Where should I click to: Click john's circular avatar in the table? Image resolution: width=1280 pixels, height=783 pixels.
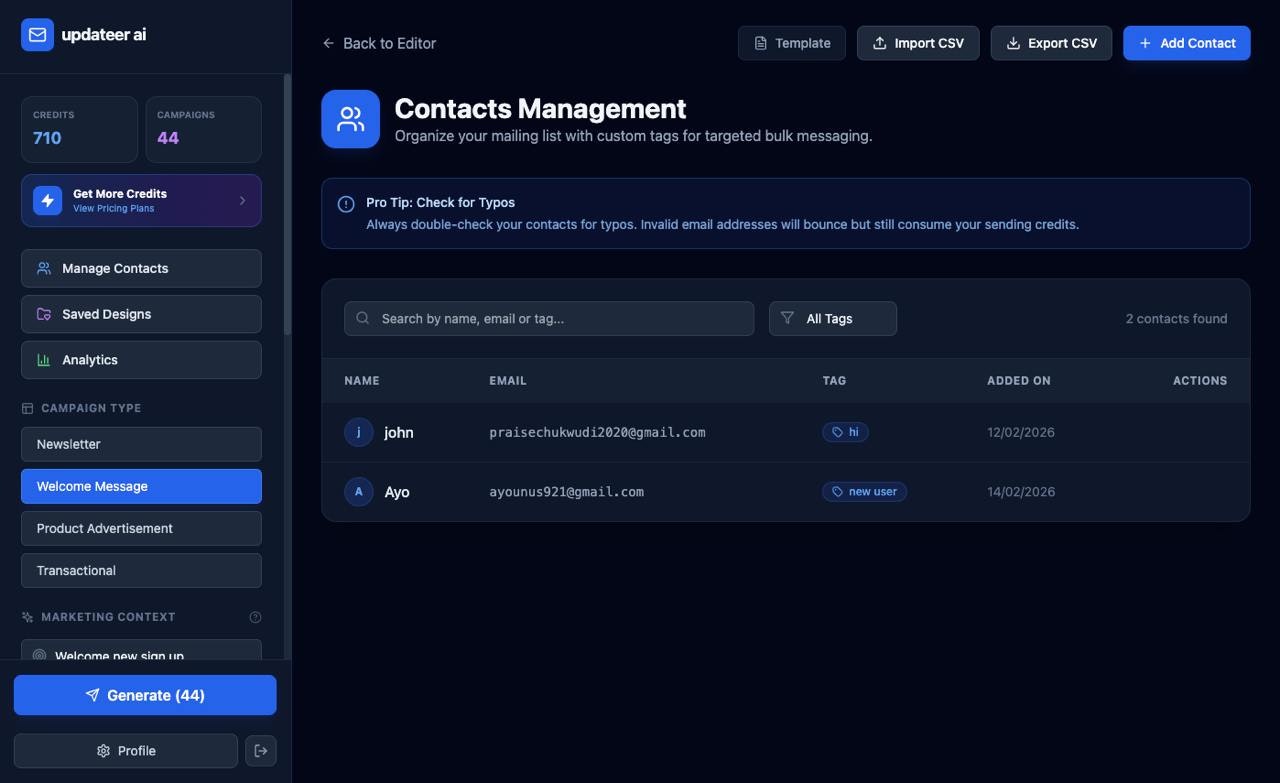coord(358,432)
